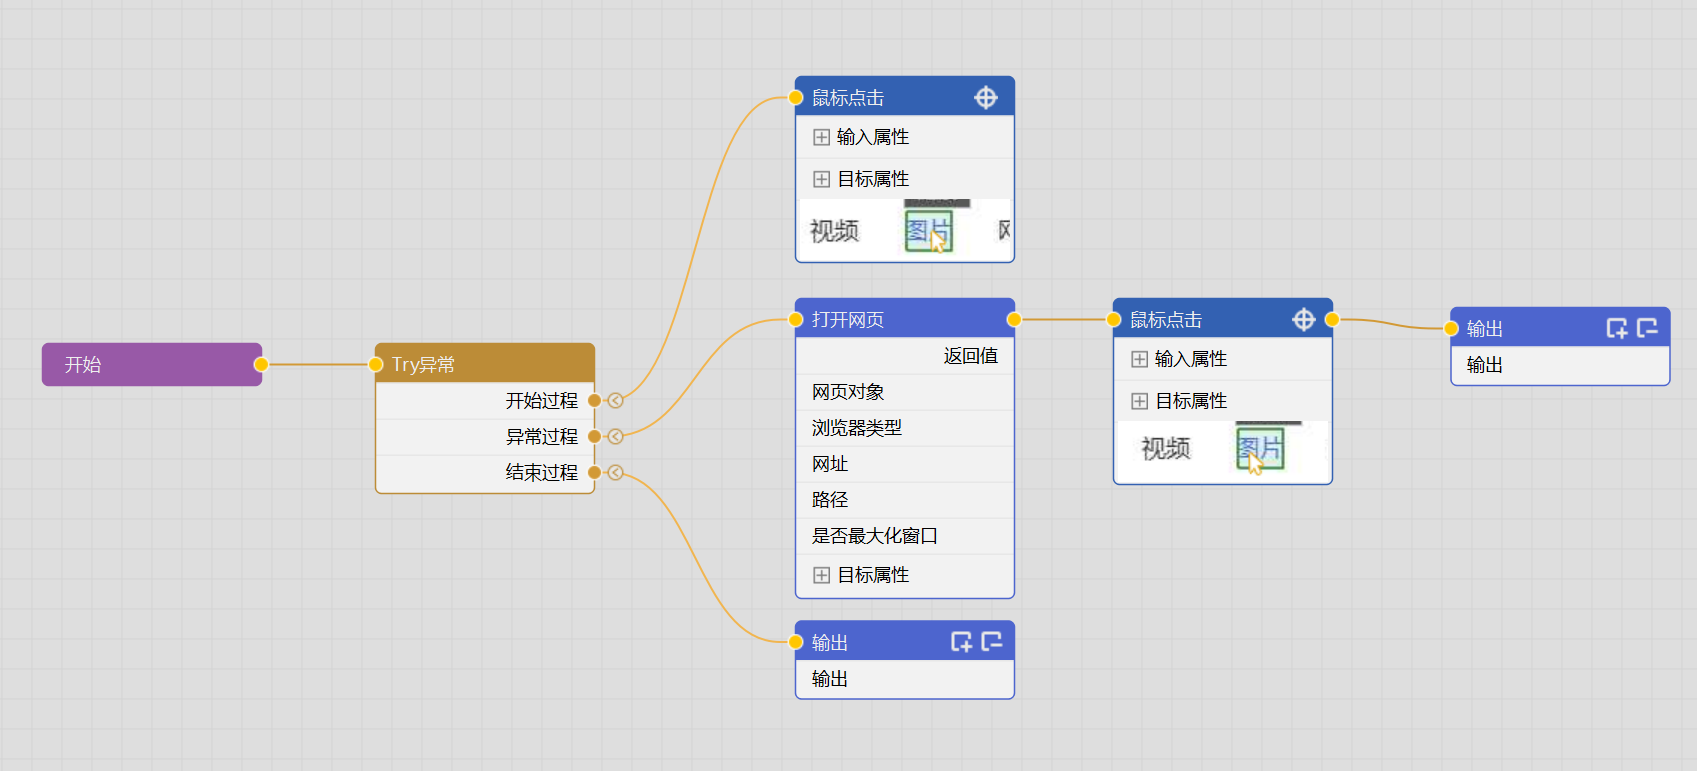
Task: Click the 开始过程 row label
Action: click(541, 401)
